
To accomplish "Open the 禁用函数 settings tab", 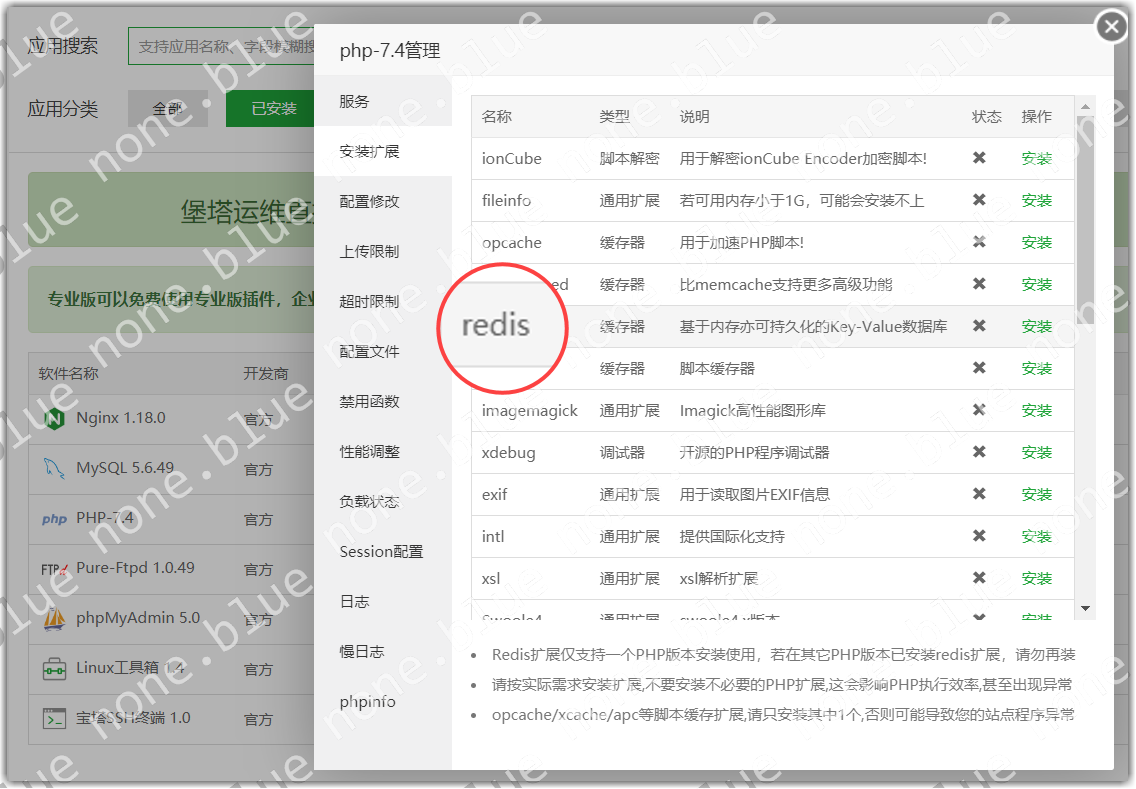I will pyautogui.click(x=369, y=402).
